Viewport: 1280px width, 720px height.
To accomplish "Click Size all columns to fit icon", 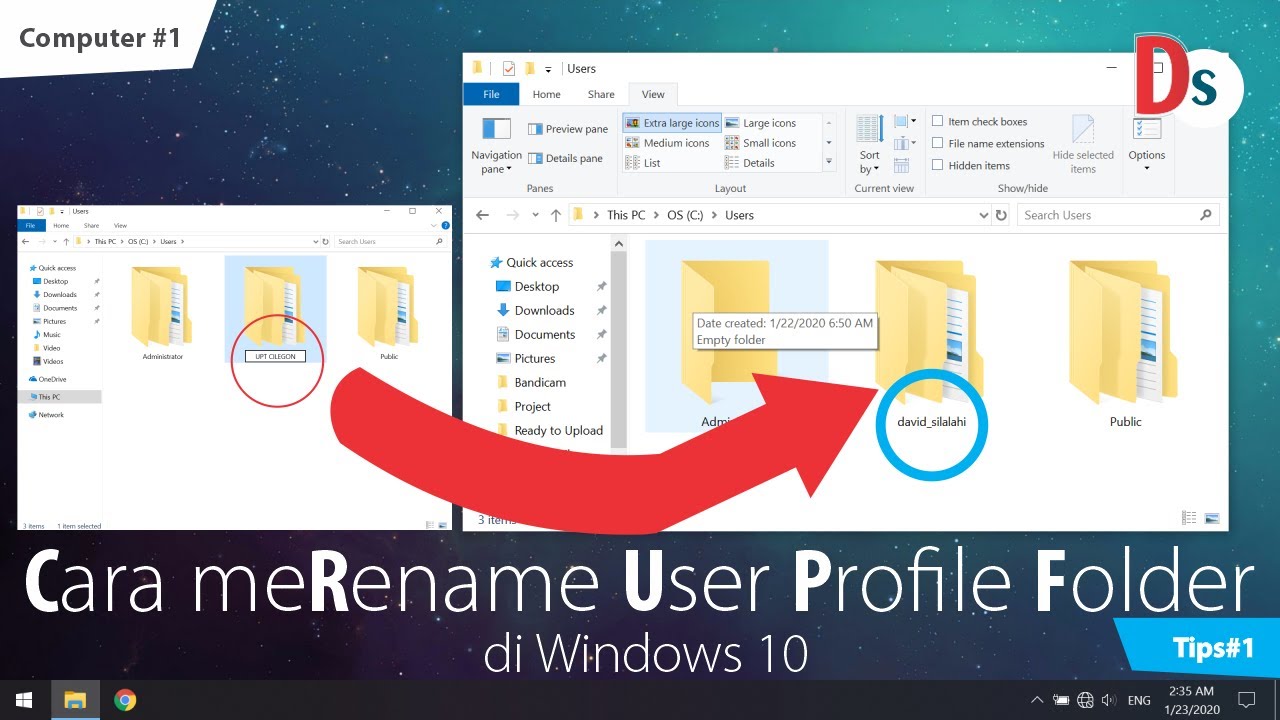I will click(x=902, y=166).
